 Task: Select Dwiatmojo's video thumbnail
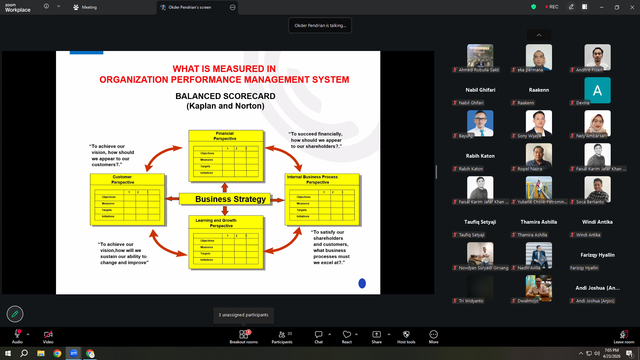[x=539, y=289]
